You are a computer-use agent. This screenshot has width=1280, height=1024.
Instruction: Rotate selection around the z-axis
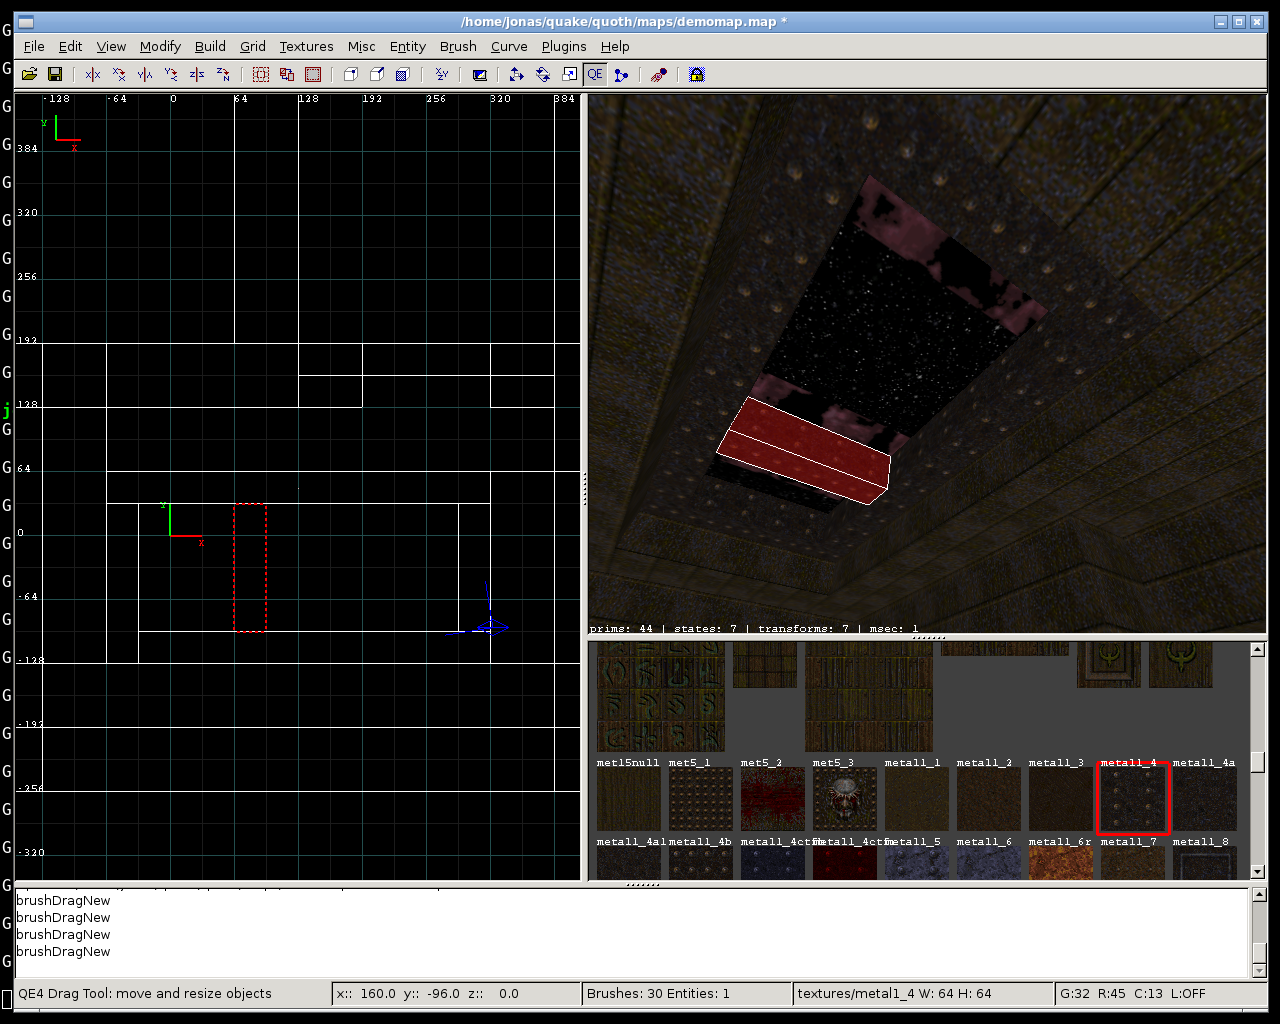[223, 74]
